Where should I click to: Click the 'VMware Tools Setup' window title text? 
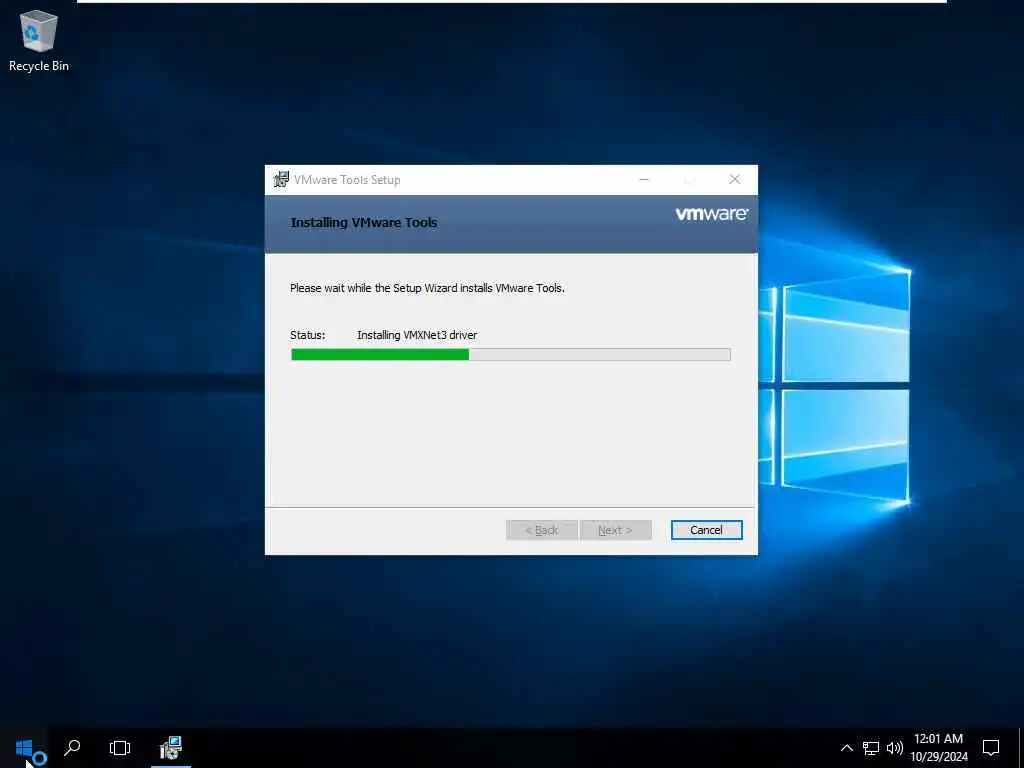tap(347, 180)
